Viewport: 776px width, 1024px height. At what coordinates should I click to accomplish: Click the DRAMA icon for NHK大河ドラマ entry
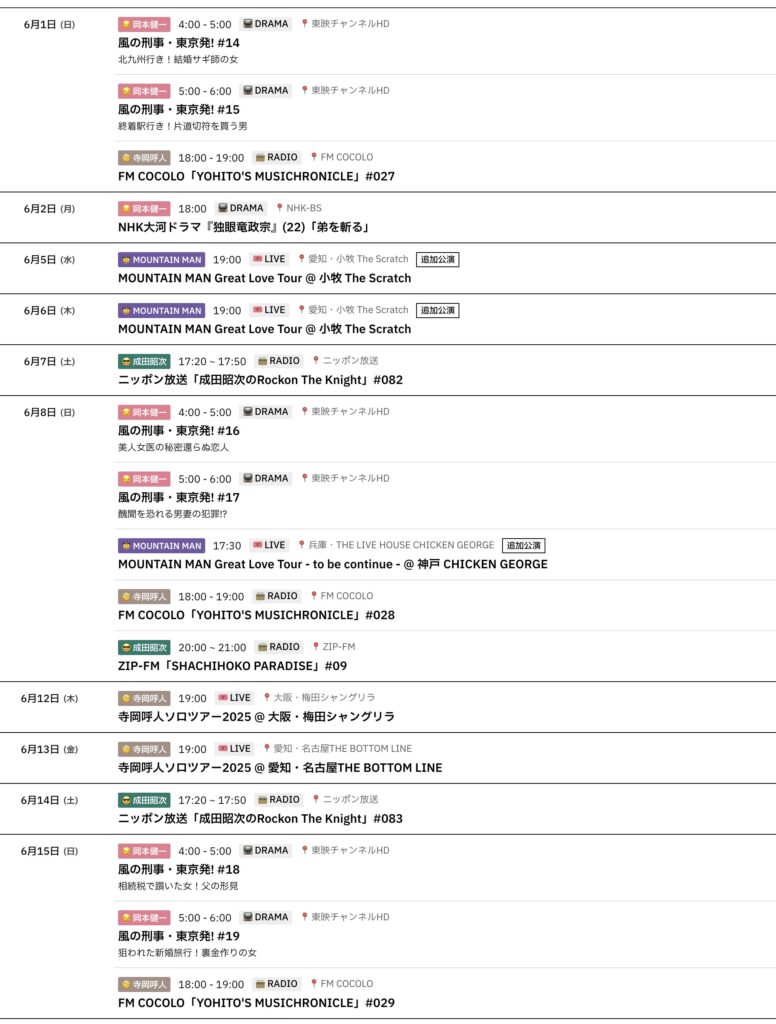click(223, 208)
